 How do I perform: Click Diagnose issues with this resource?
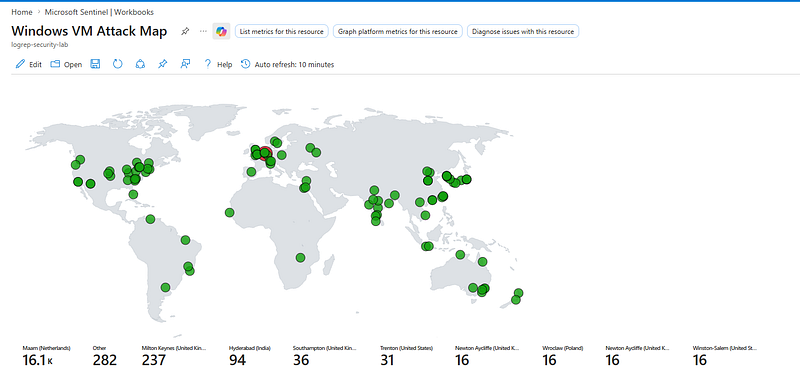tap(523, 31)
